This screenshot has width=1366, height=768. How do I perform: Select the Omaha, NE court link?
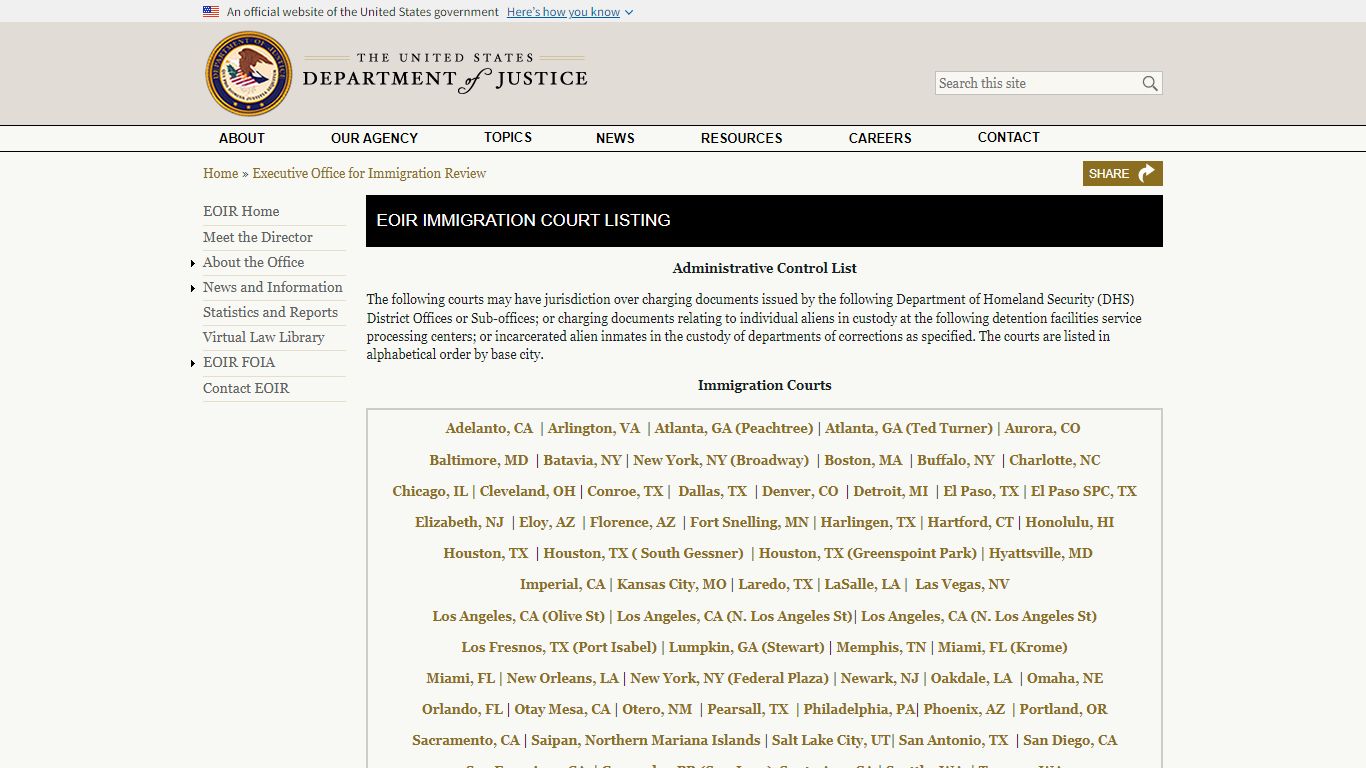pos(1065,678)
